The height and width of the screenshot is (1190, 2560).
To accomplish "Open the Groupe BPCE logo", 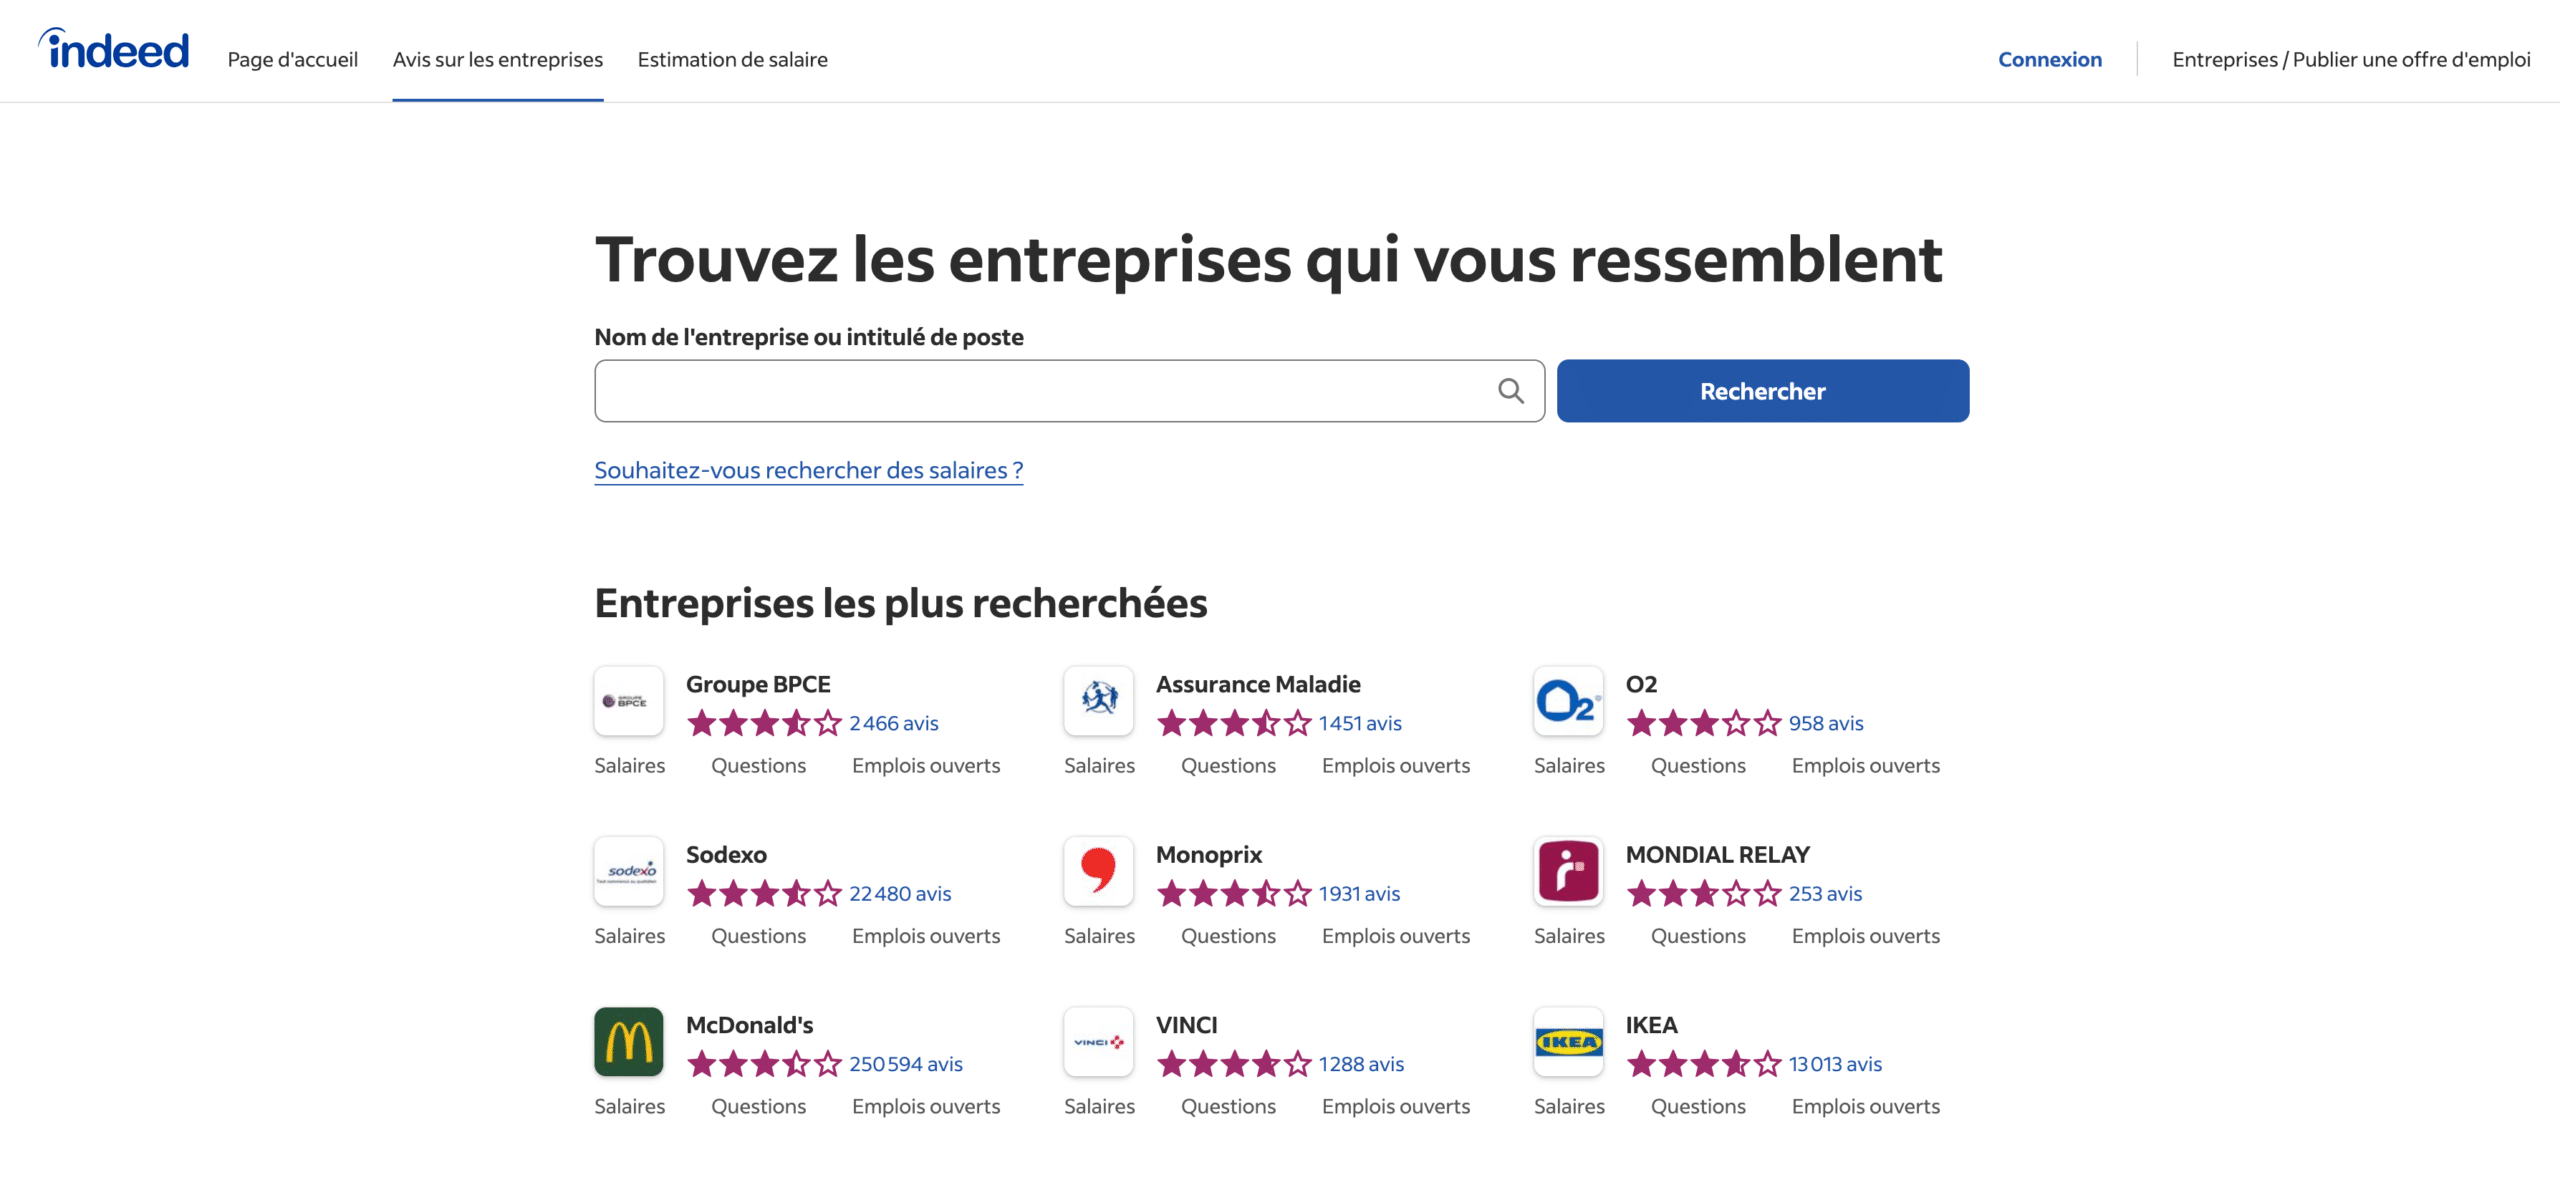I will (x=629, y=701).
